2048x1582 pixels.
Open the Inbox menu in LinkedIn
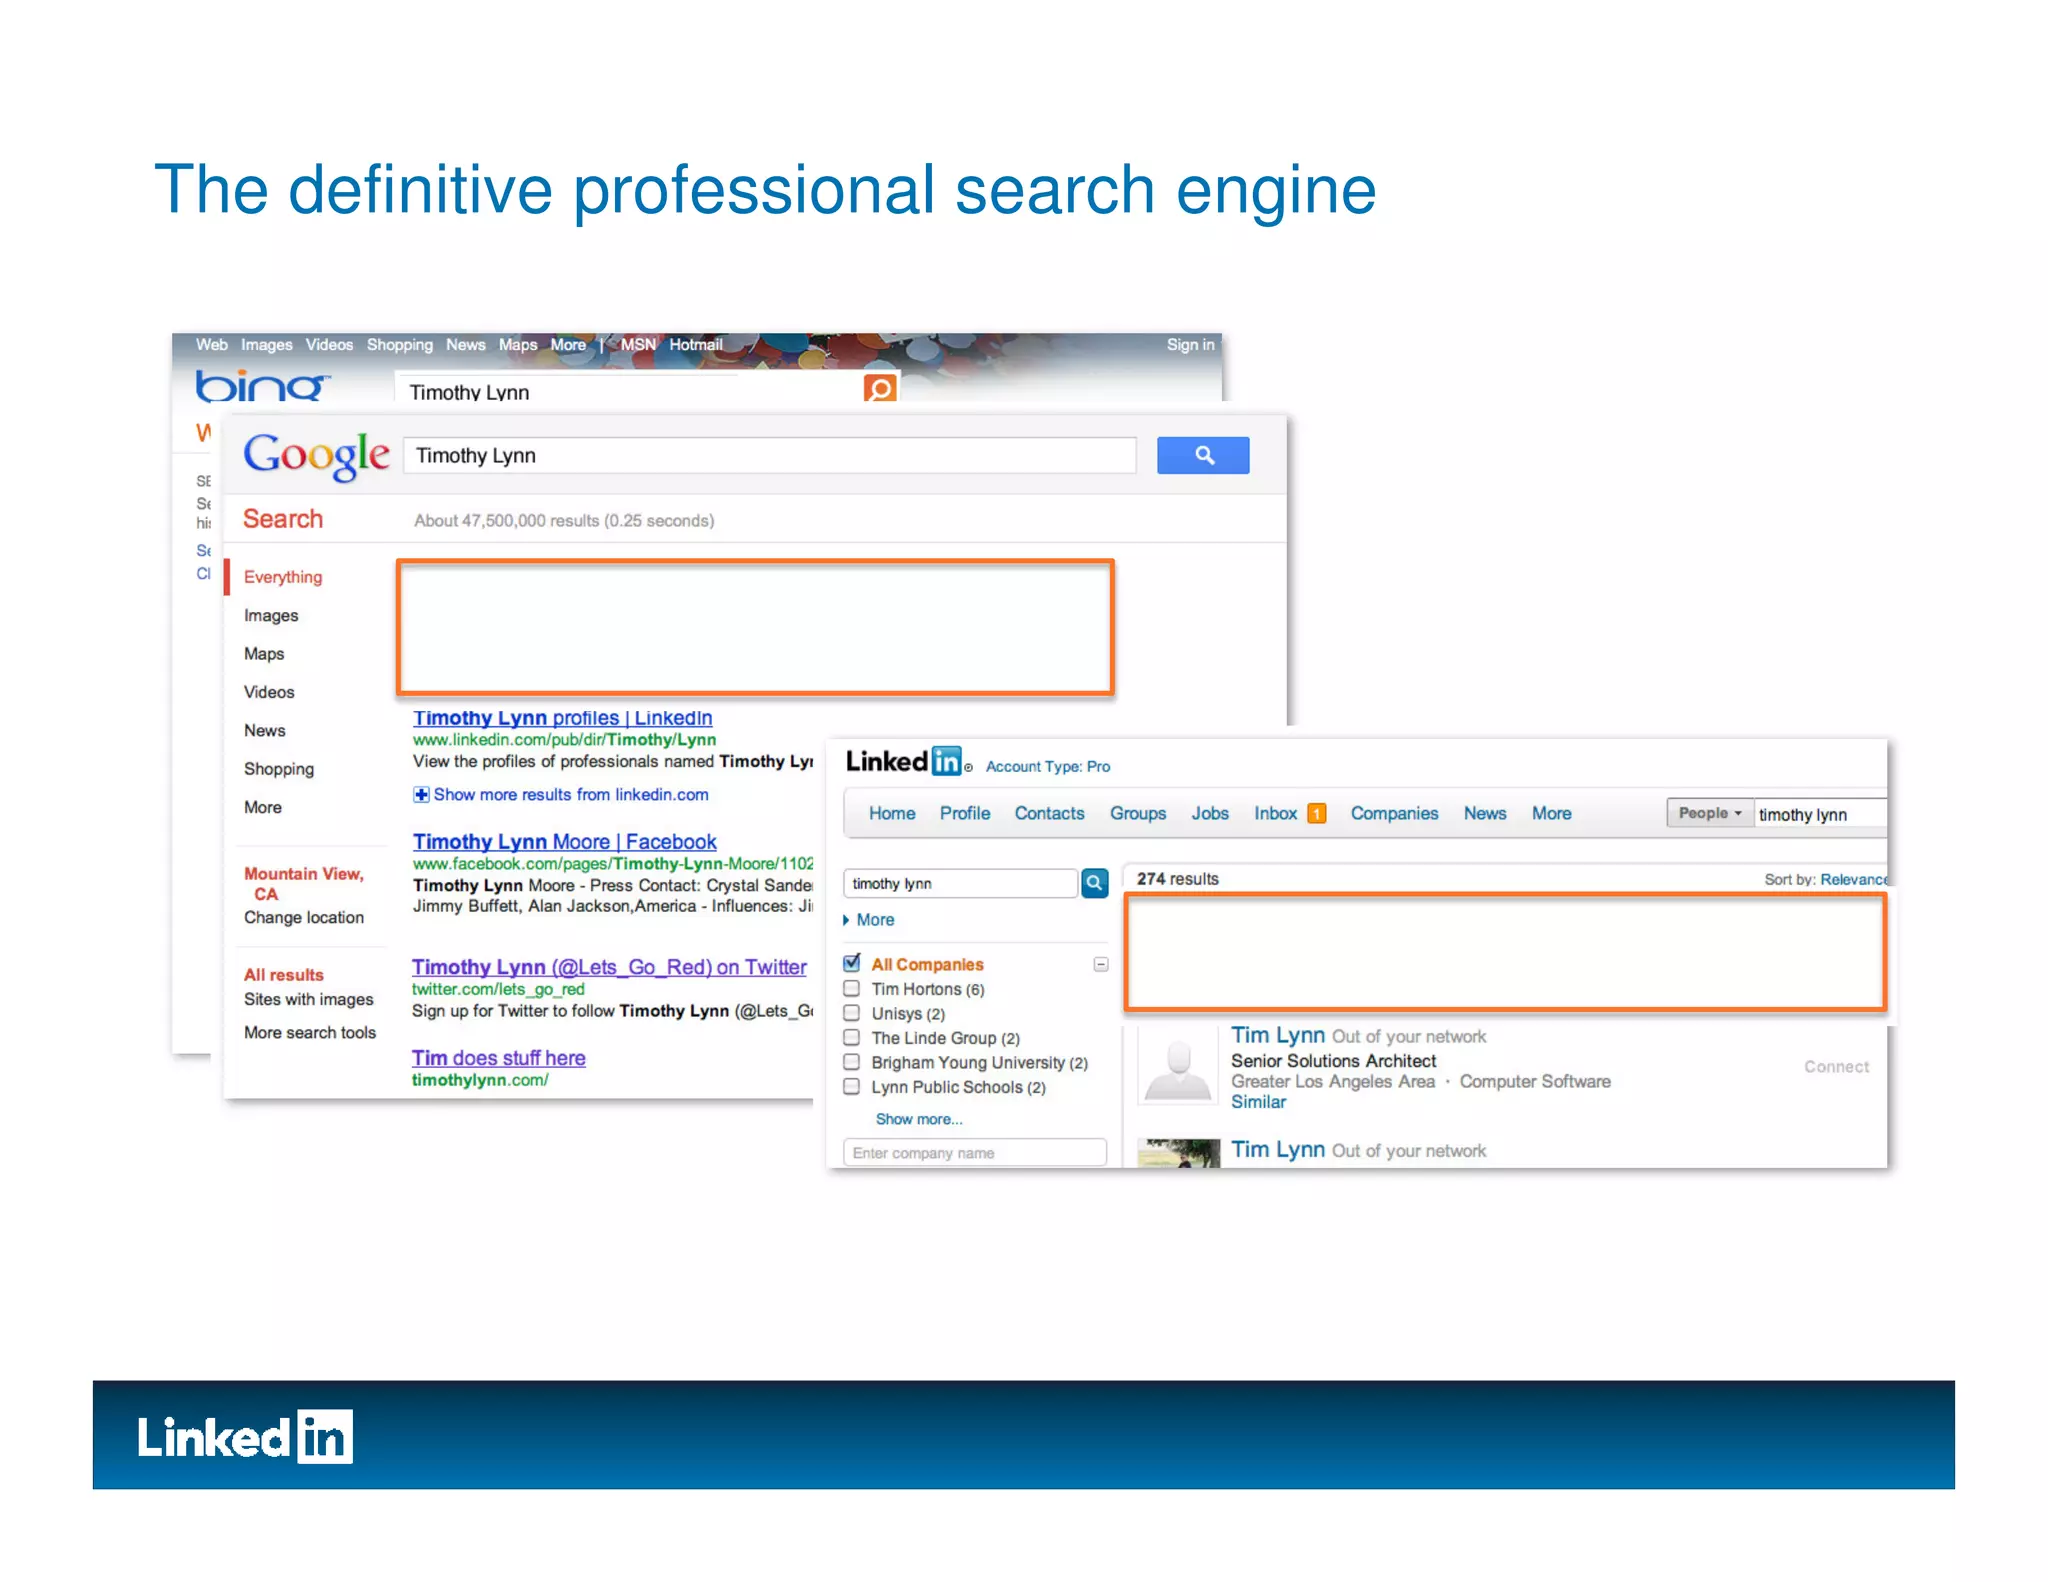1276,814
